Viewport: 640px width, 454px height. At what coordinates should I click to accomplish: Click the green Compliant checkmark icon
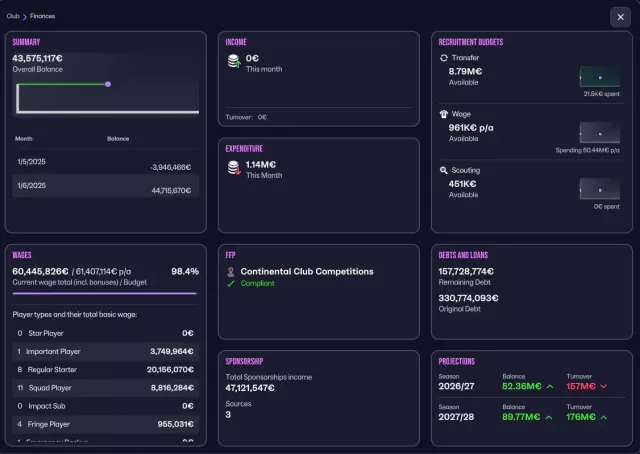pyautogui.click(x=231, y=283)
